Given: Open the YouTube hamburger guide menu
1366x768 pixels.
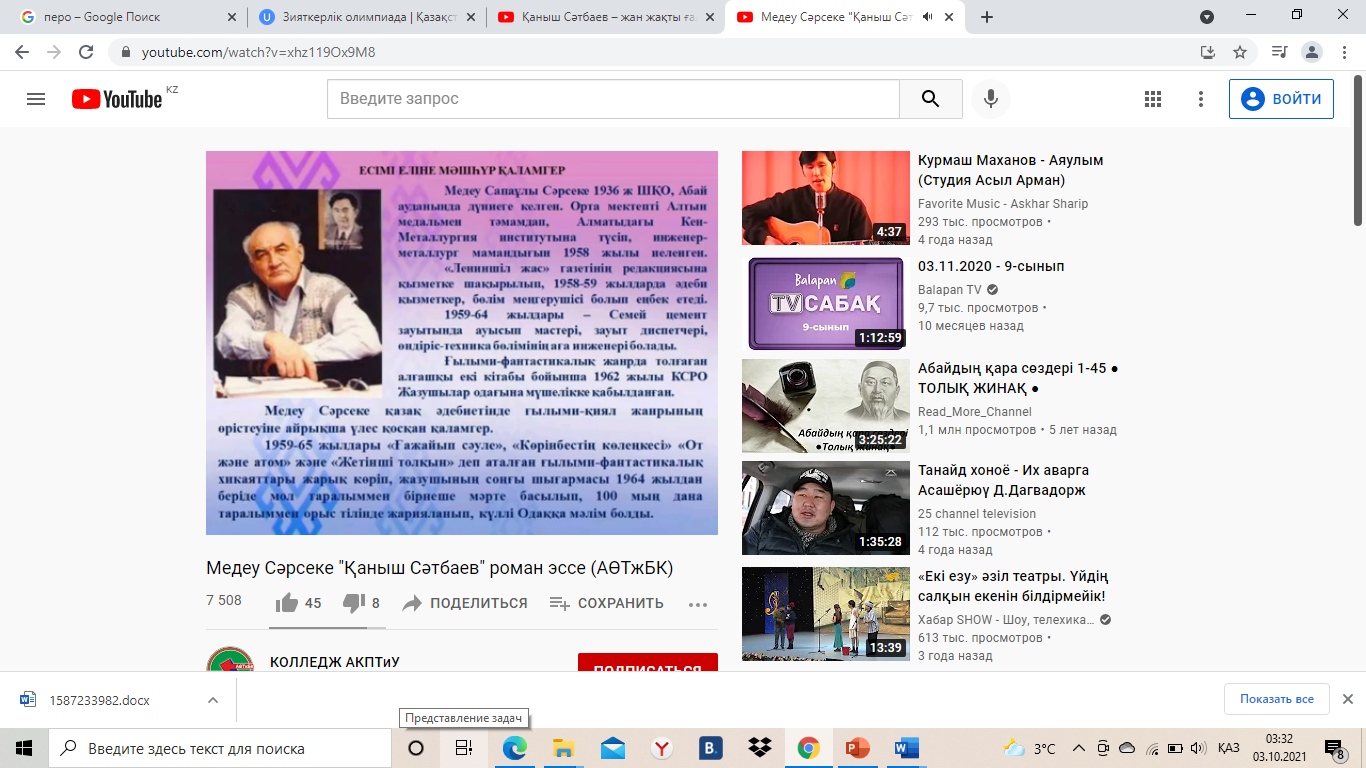Looking at the screenshot, I should coord(36,99).
